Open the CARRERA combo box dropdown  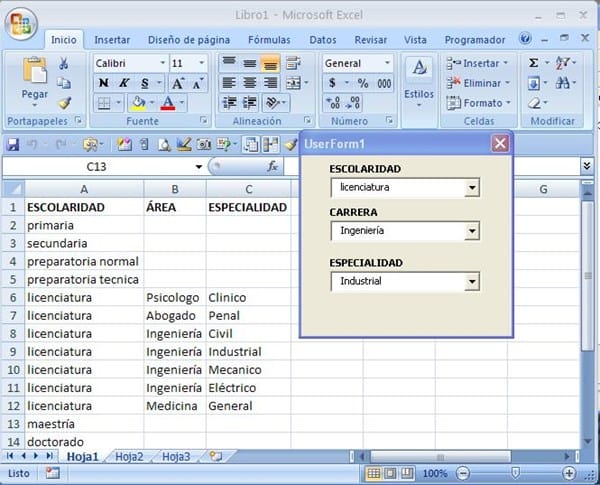472,231
